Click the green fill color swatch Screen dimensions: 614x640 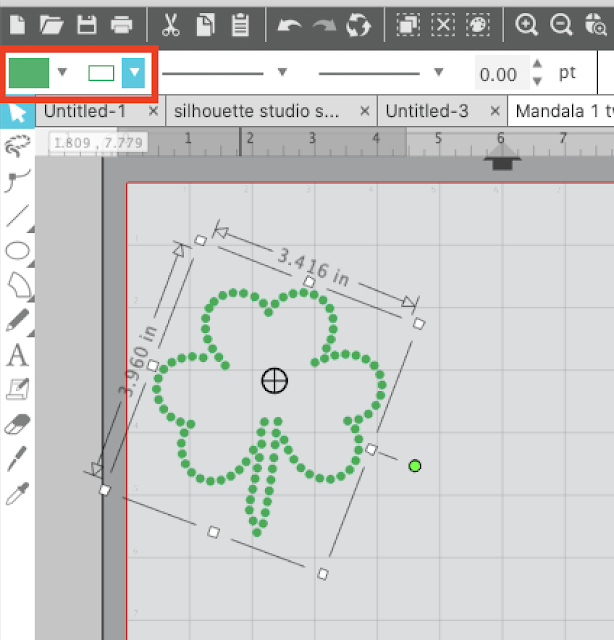[x=29, y=73]
